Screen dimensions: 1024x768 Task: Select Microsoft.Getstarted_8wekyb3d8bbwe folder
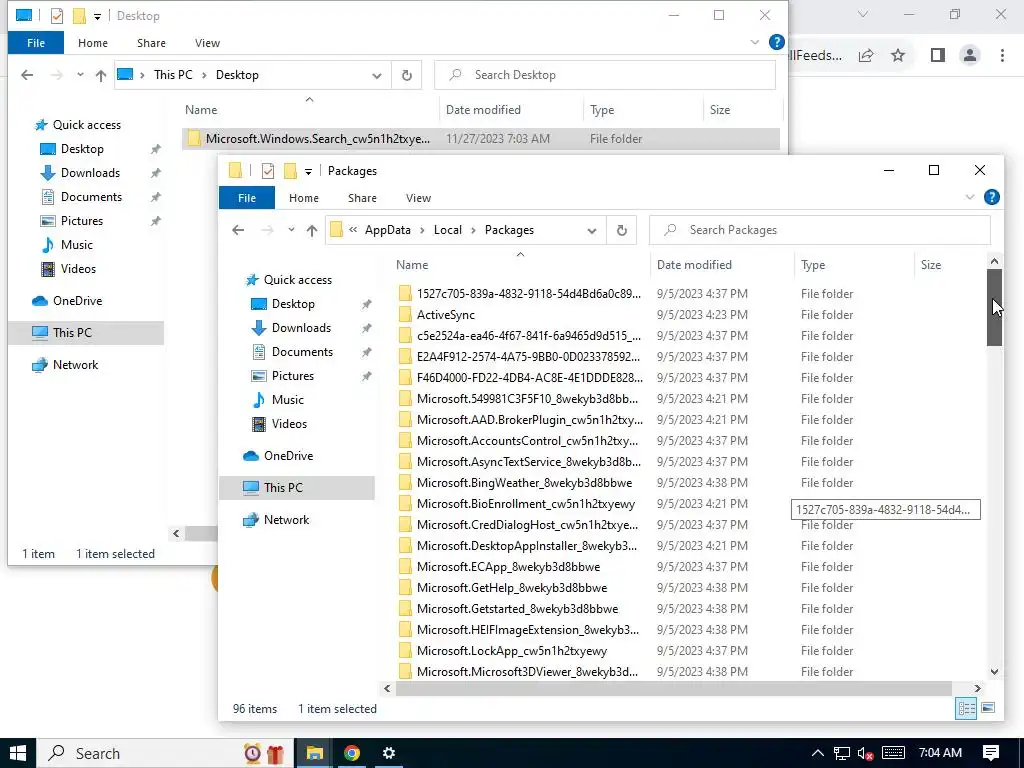pyautogui.click(x=517, y=609)
